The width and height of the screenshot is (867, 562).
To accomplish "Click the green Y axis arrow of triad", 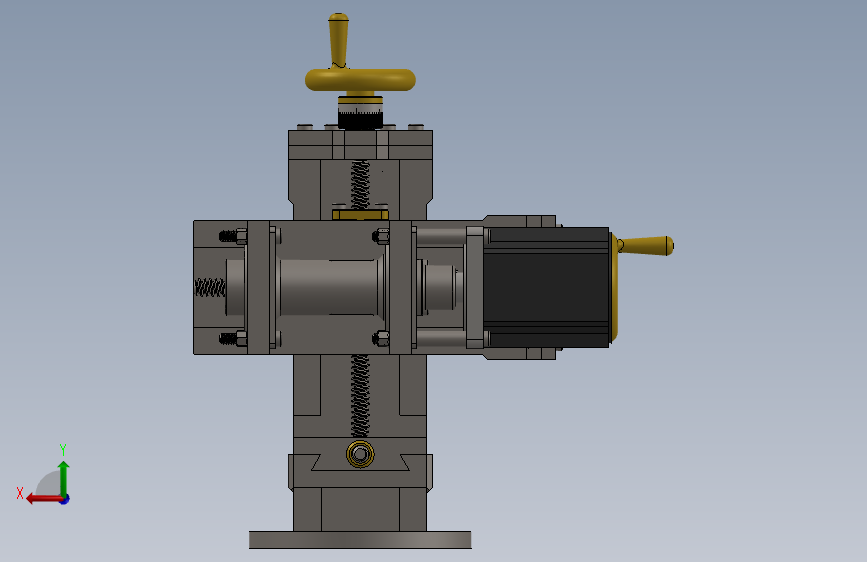I will click(64, 478).
